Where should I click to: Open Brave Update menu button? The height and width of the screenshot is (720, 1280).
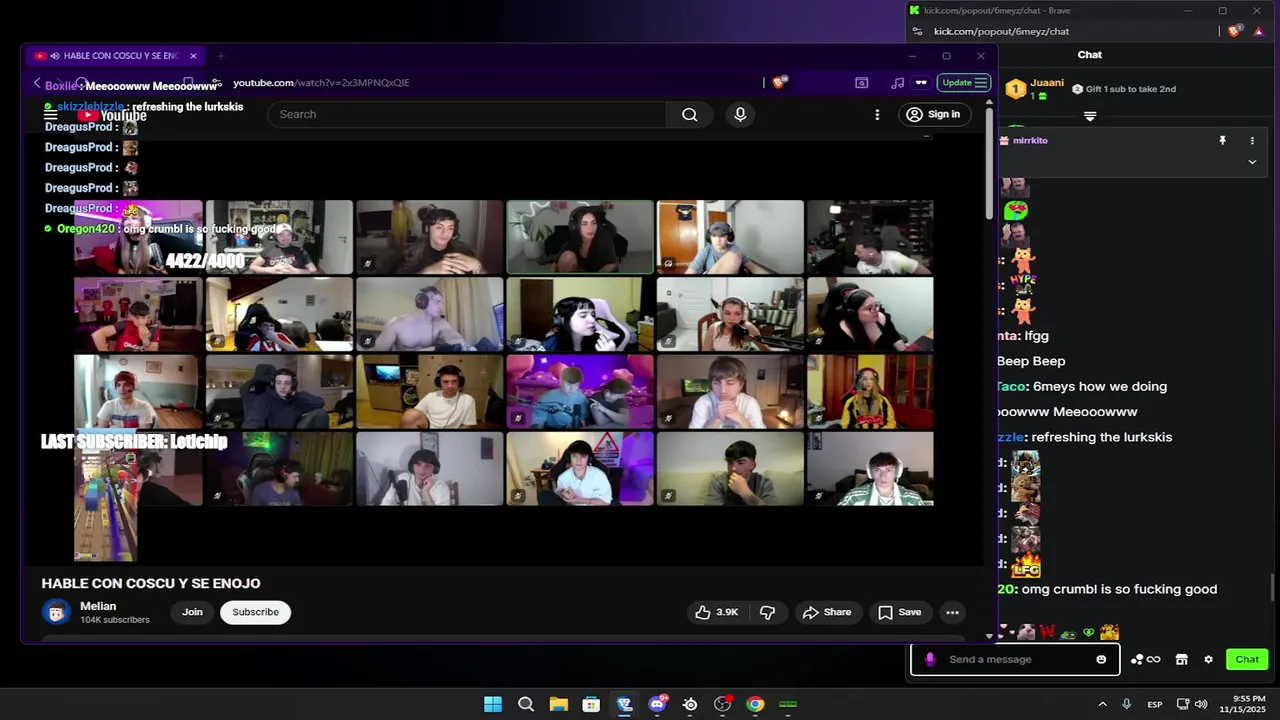pyautogui.click(x=964, y=83)
